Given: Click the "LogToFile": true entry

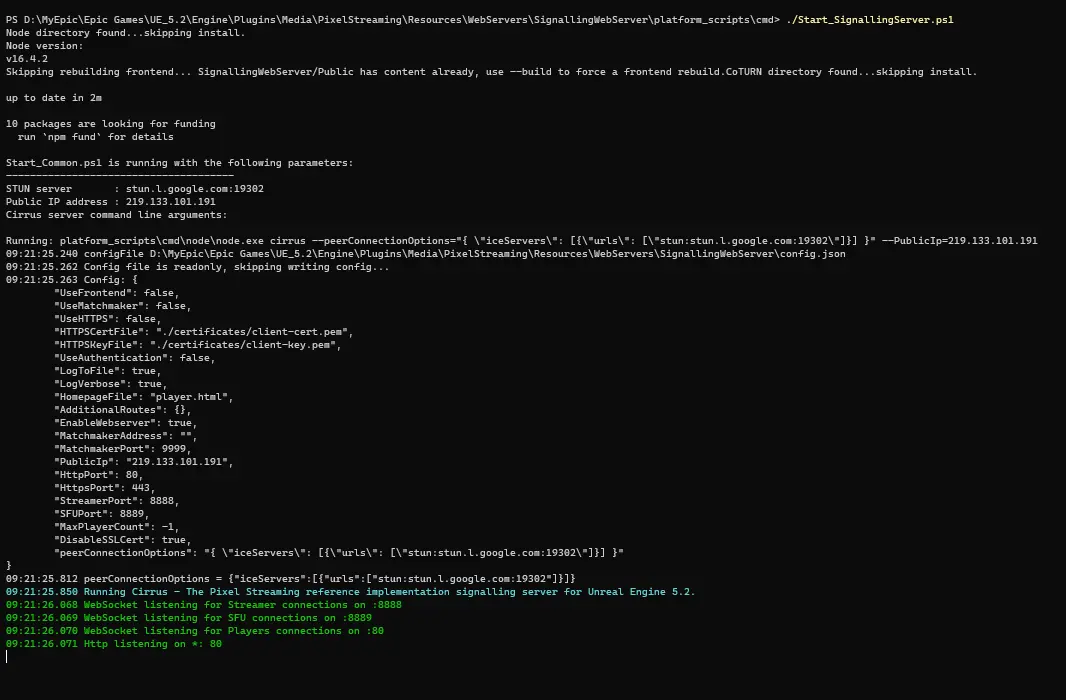Looking at the screenshot, I should pyautogui.click(x=107, y=370).
